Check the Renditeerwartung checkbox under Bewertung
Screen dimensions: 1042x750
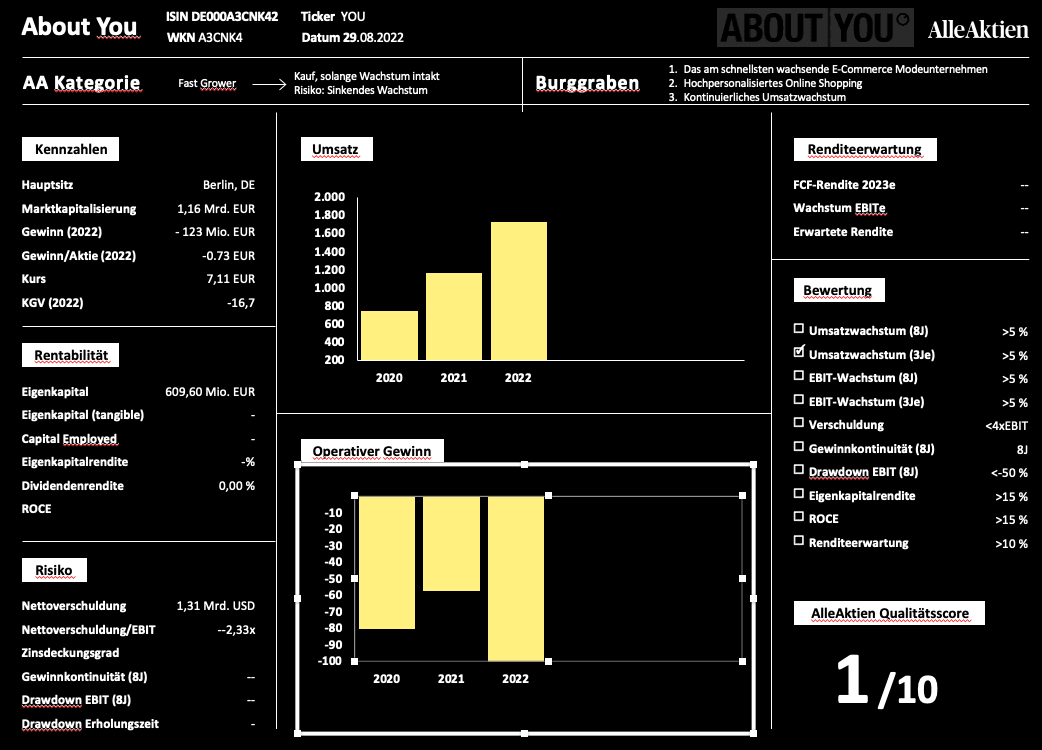point(799,541)
